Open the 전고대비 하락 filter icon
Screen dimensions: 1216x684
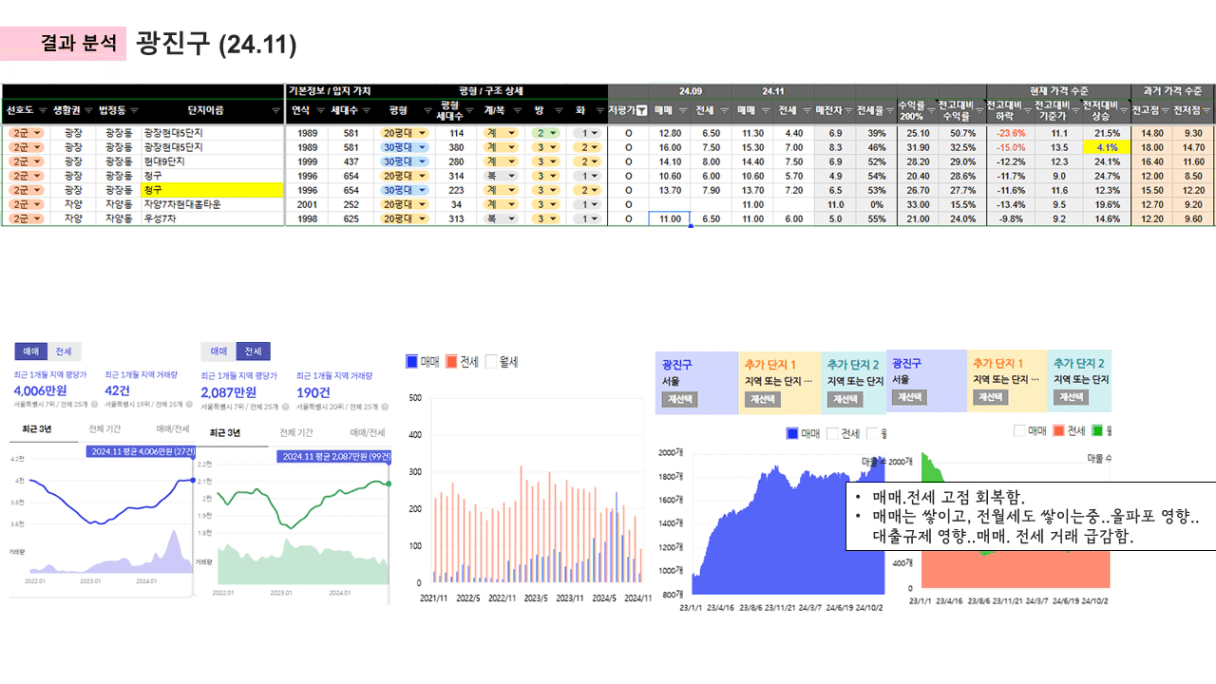point(1027,110)
